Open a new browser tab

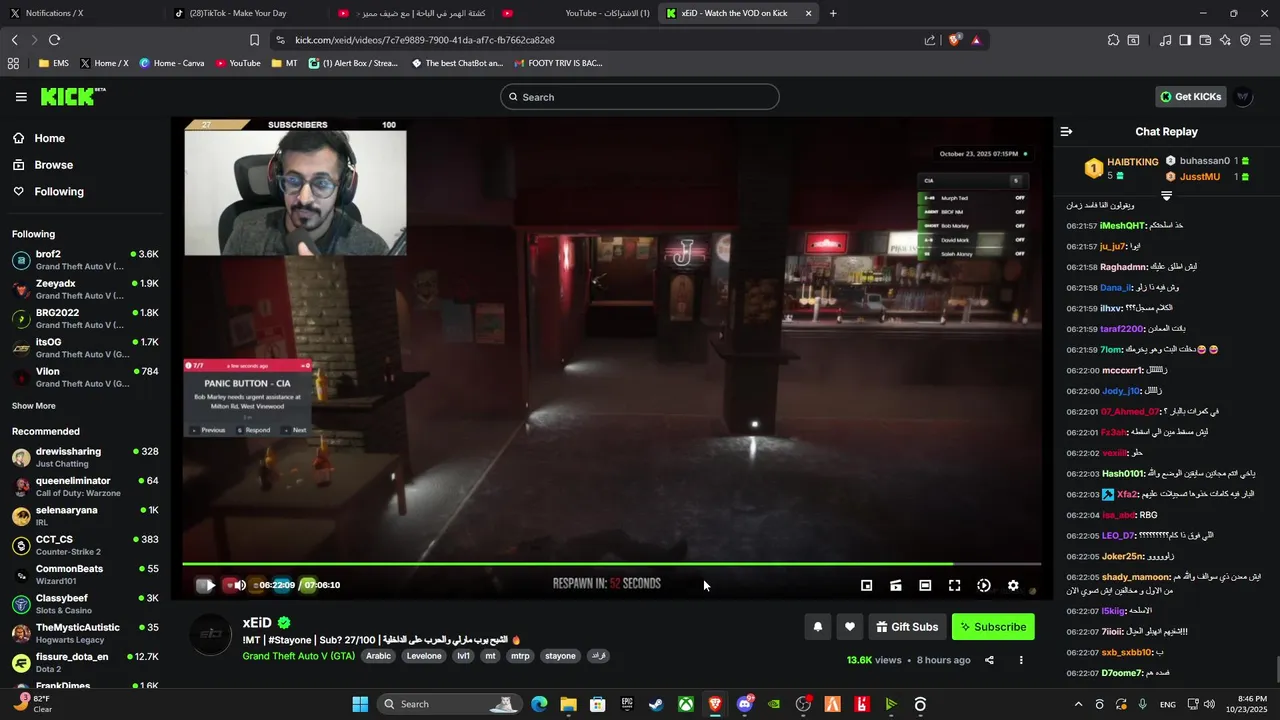(833, 13)
